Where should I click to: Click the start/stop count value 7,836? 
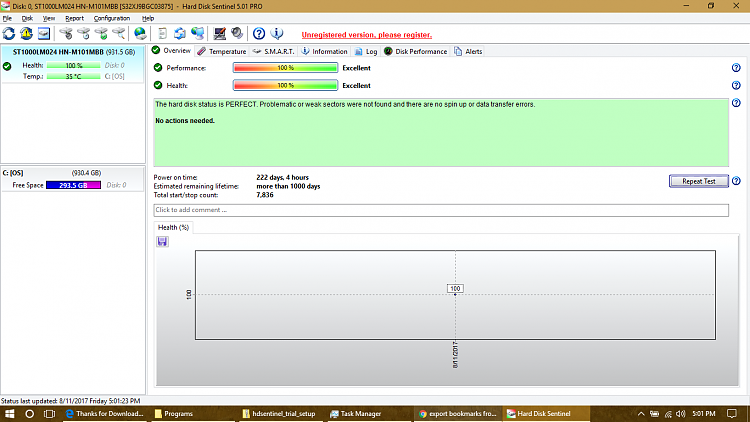(x=265, y=195)
